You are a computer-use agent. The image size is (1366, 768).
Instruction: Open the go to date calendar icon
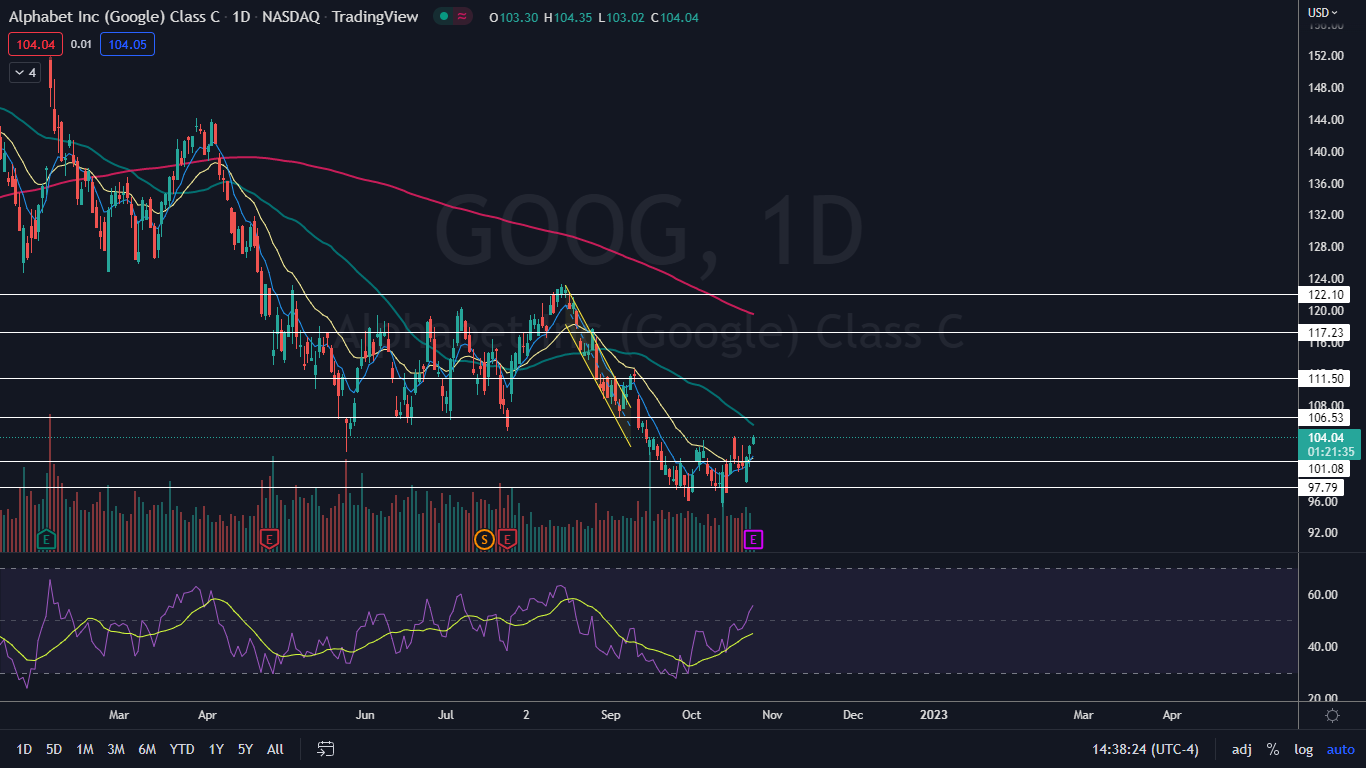coord(325,748)
